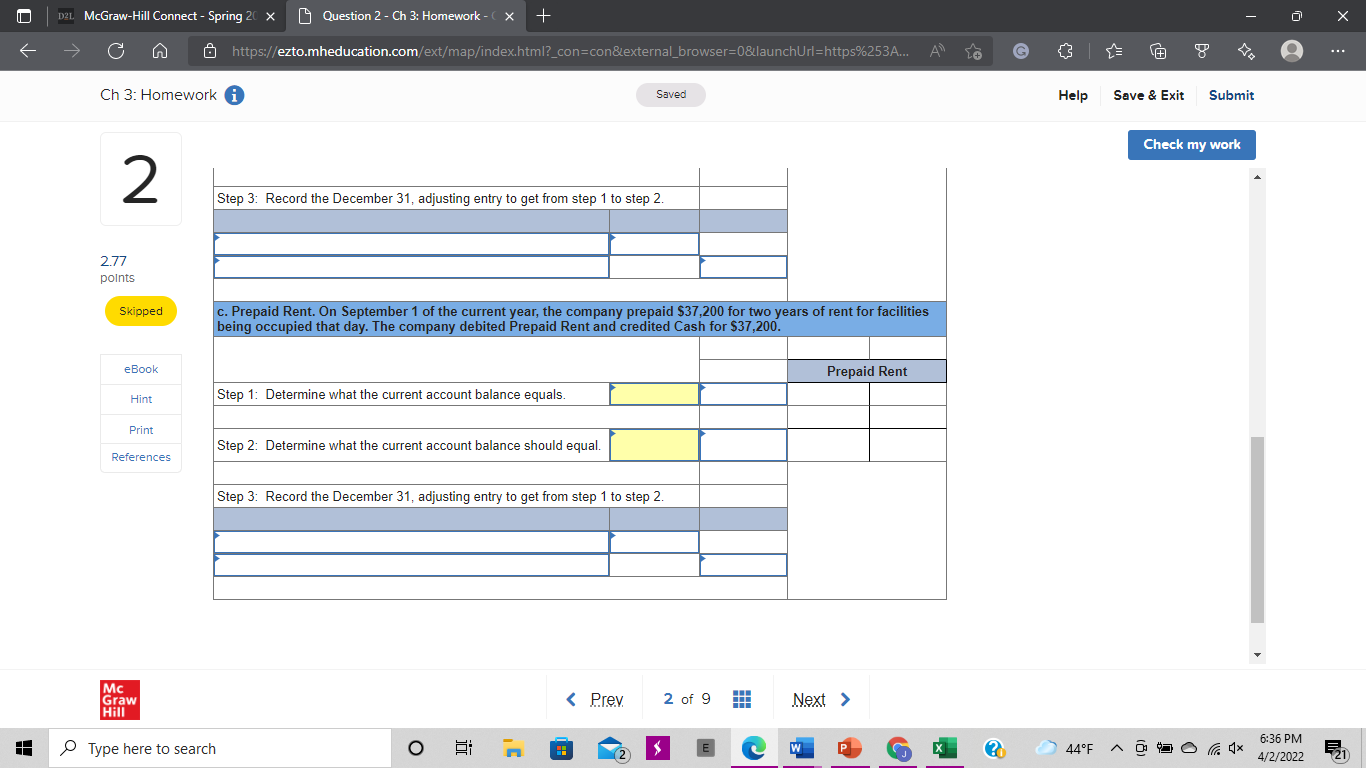This screenshot has height=768, width=1366.
Task: Open the Extensions puzzle icon
Action: click(x=1063, y=51)
